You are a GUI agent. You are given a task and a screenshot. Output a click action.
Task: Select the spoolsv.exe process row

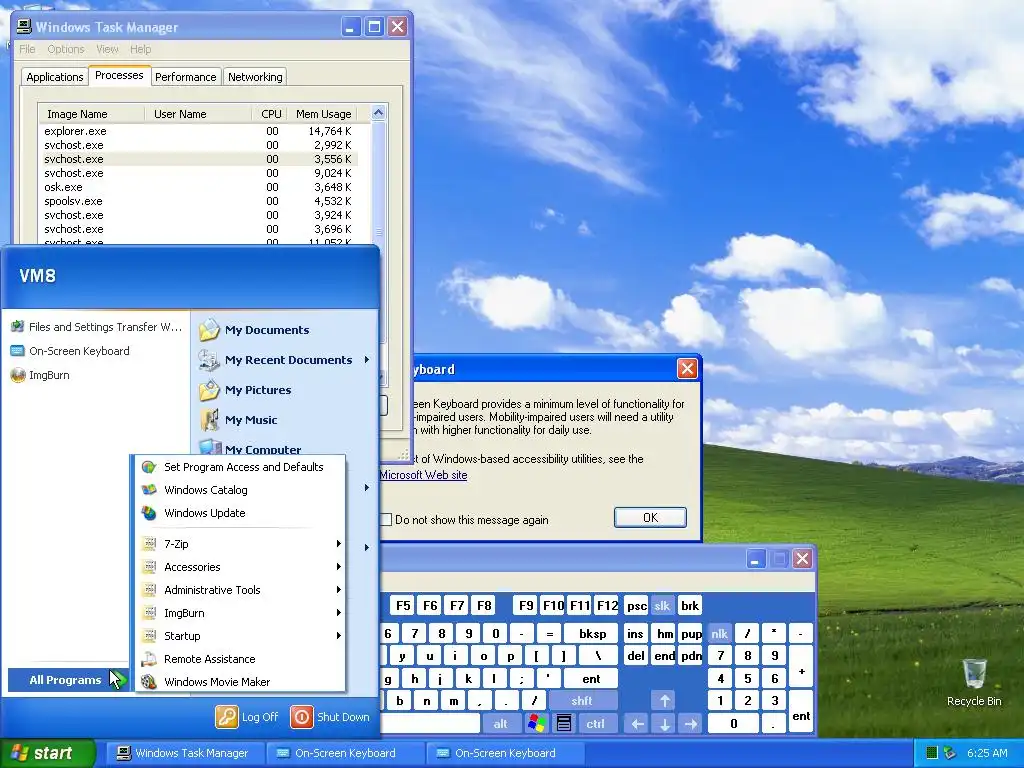[198, 201]
